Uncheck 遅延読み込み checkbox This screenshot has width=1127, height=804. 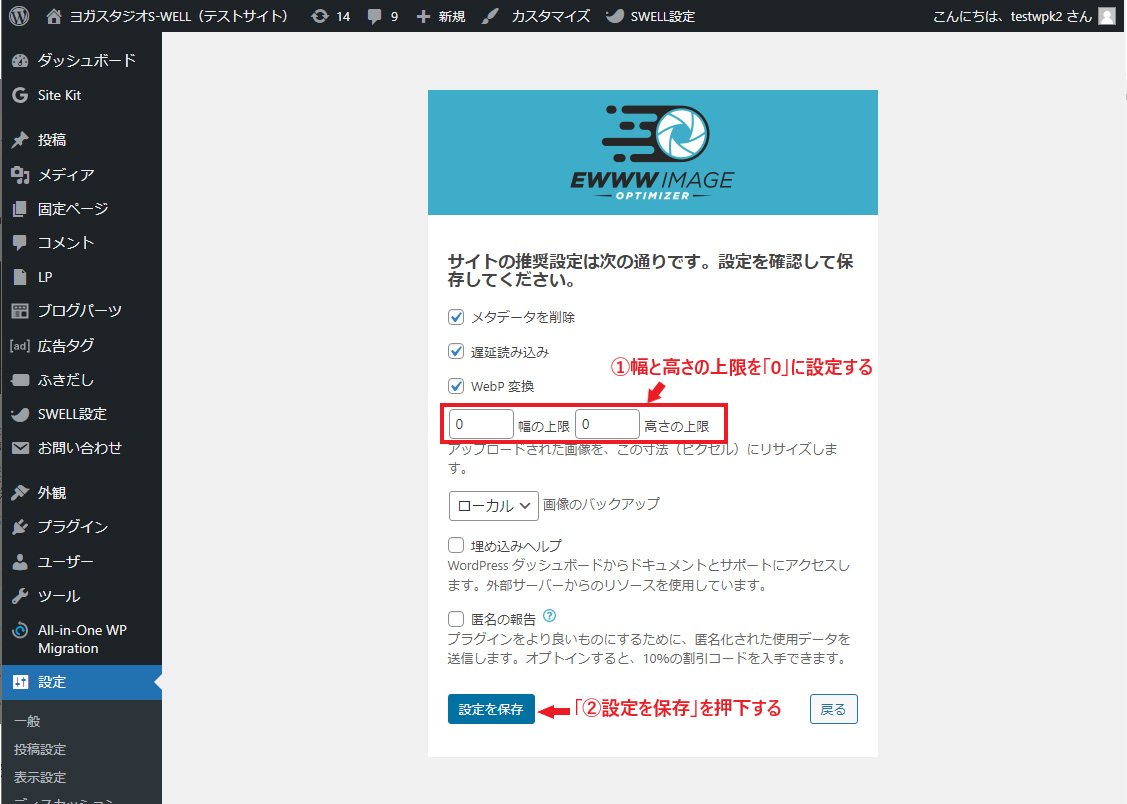(456, 351)
